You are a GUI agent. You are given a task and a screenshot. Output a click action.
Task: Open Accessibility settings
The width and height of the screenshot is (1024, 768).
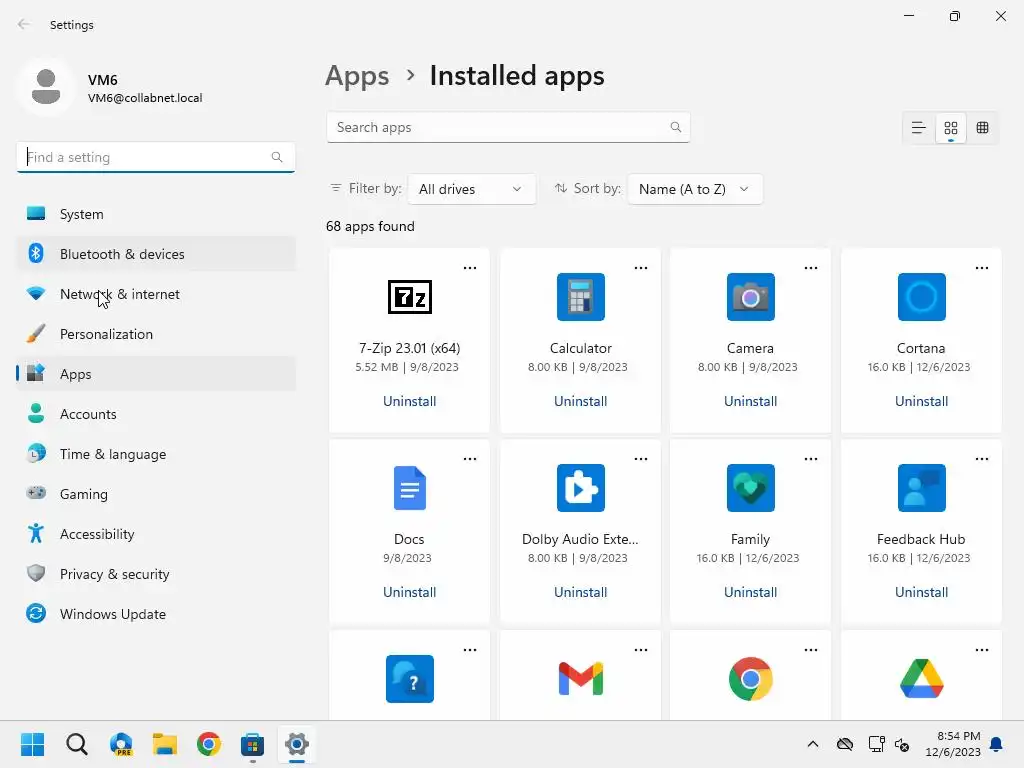(x=155, y=534)
